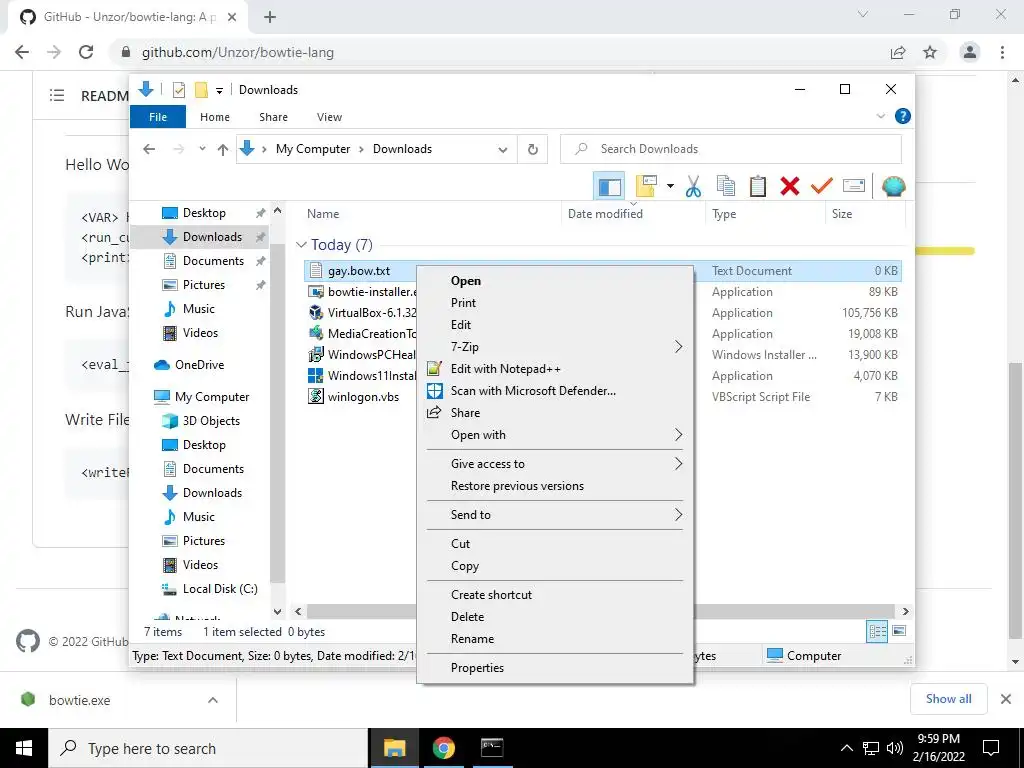Click the Search Downloads field
1024x768 pixels.
pyautogui.click(x=731, y=149)
